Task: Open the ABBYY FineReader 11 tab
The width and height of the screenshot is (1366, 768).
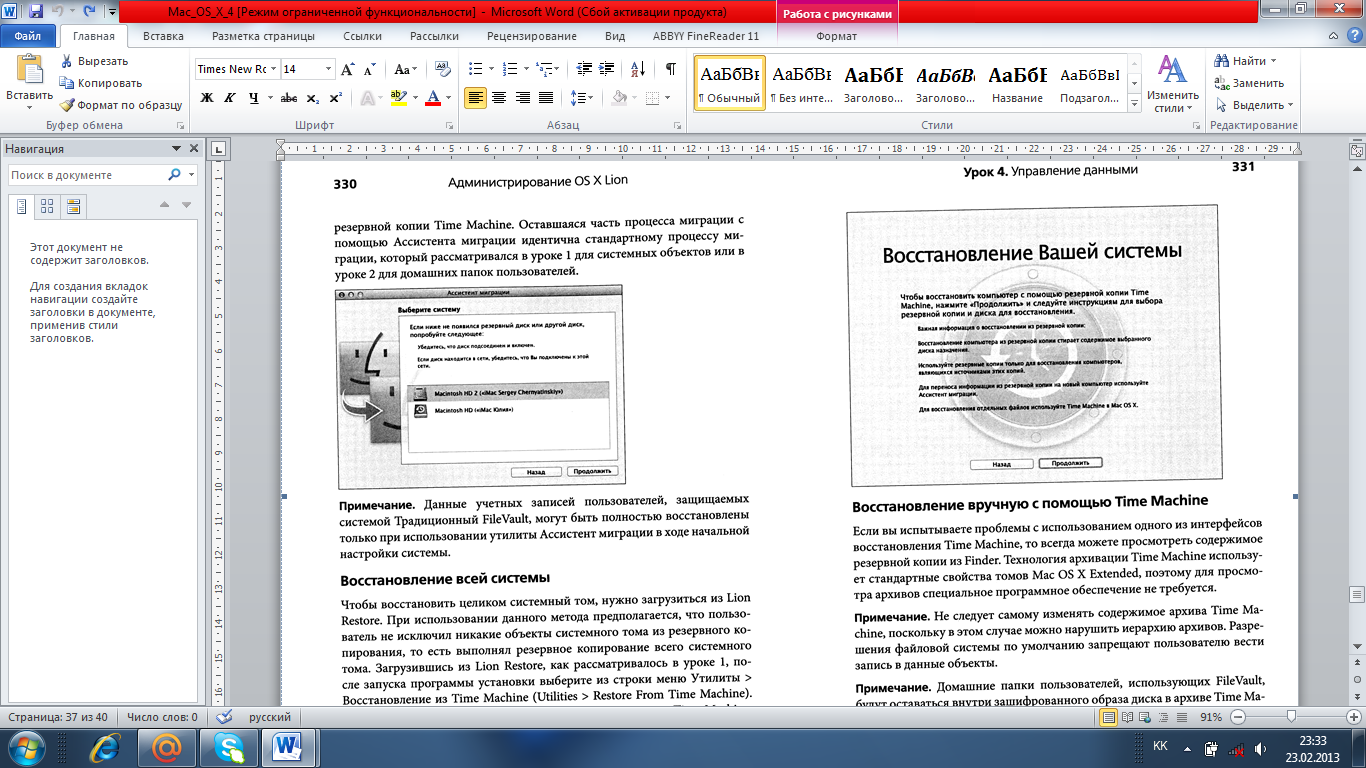Action: pyautogui.click(x=706, y=36)
